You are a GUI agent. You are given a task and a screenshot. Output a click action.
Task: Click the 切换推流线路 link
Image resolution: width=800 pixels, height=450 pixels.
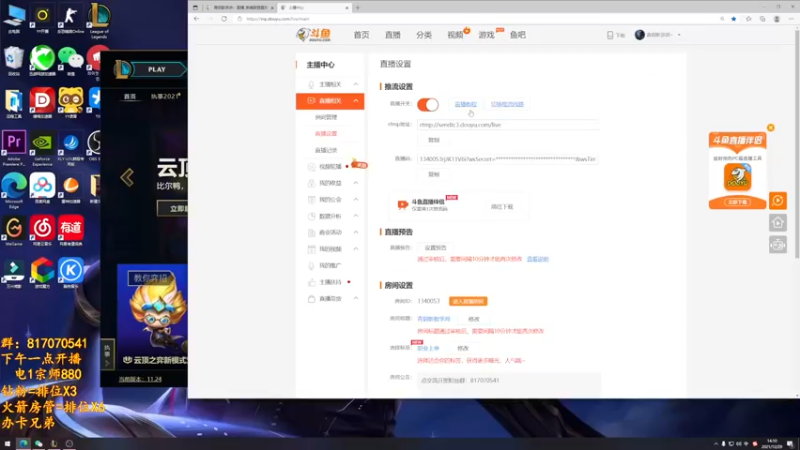[x=507, y=104]
